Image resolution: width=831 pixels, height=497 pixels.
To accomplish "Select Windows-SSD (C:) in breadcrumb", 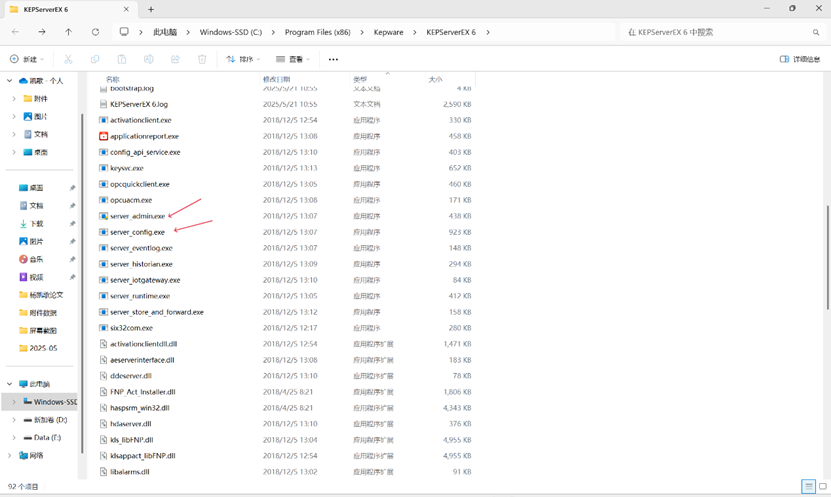I will [231, 32].
